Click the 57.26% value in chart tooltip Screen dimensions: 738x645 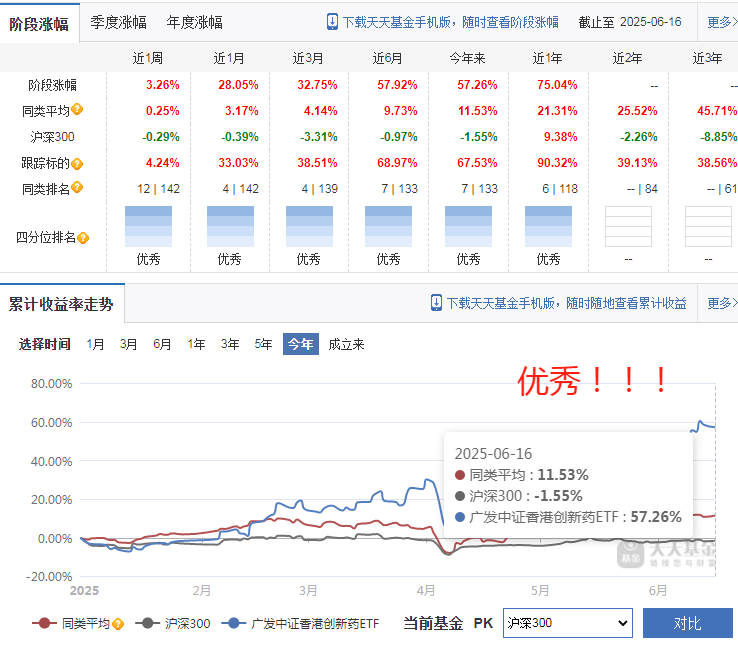coord(656,517)
